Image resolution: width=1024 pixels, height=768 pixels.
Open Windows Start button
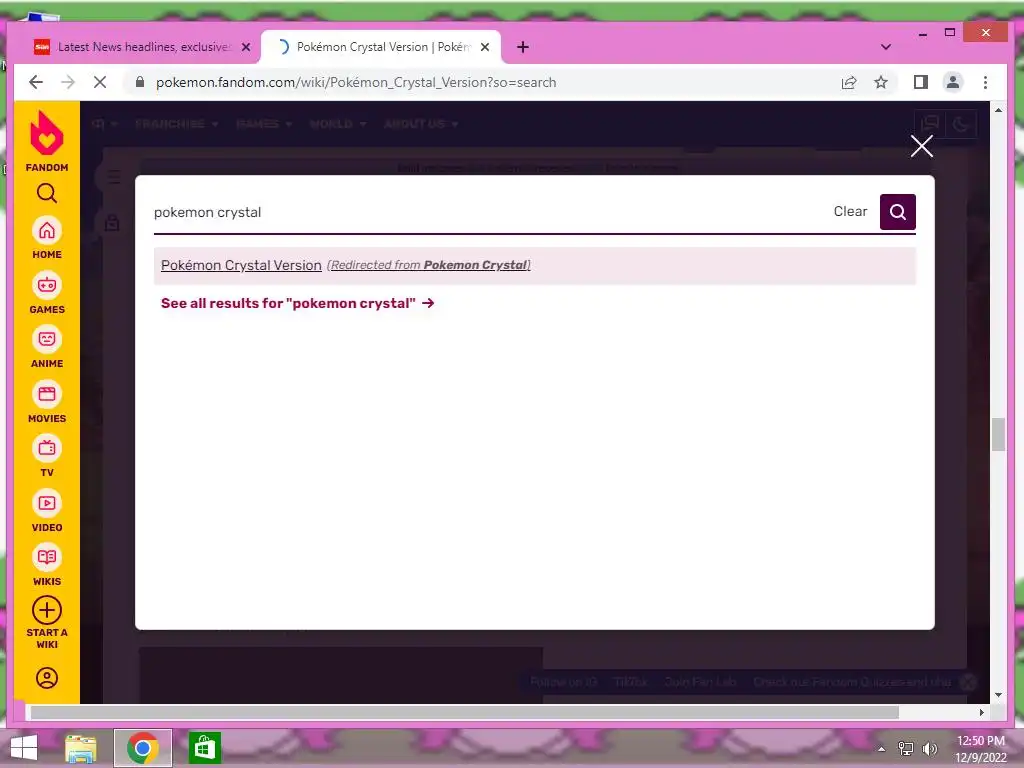[24, 748]
